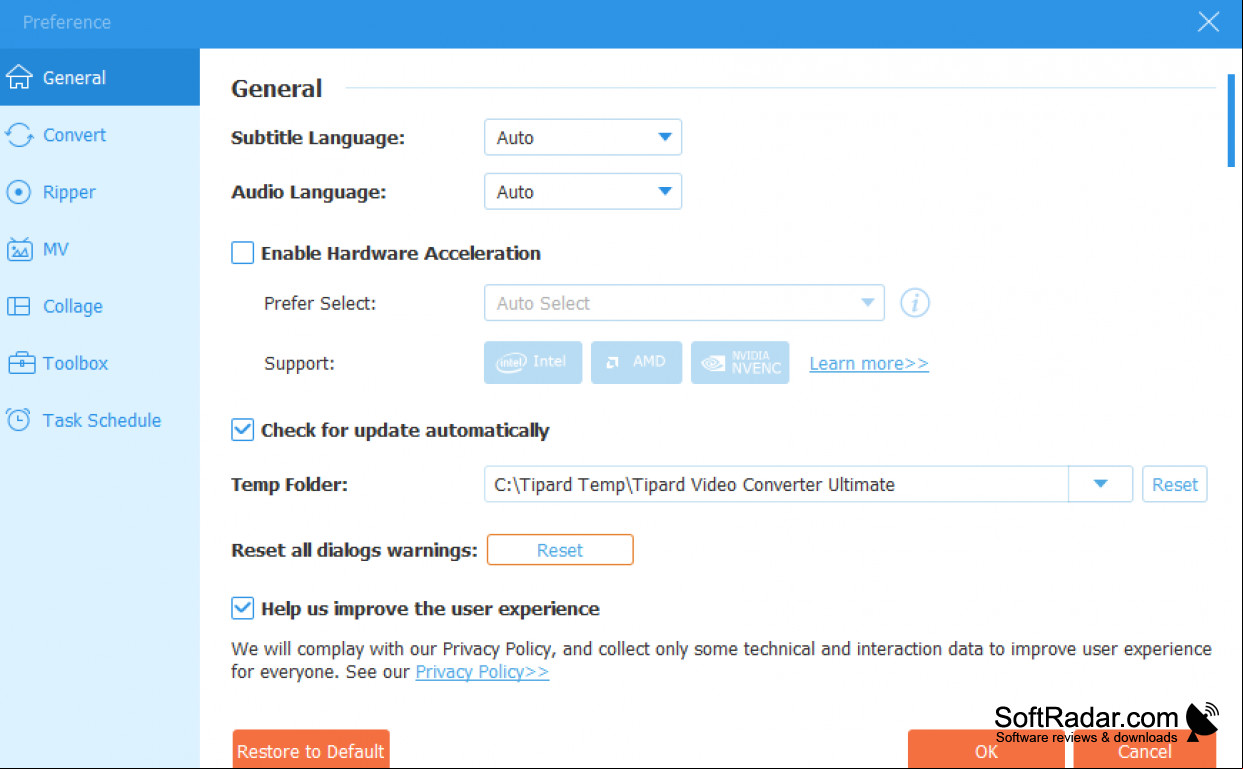Show the Toolbox preferences tab
The width and height of the screenshot is (1243, 769).
click(x=100, y=363)
